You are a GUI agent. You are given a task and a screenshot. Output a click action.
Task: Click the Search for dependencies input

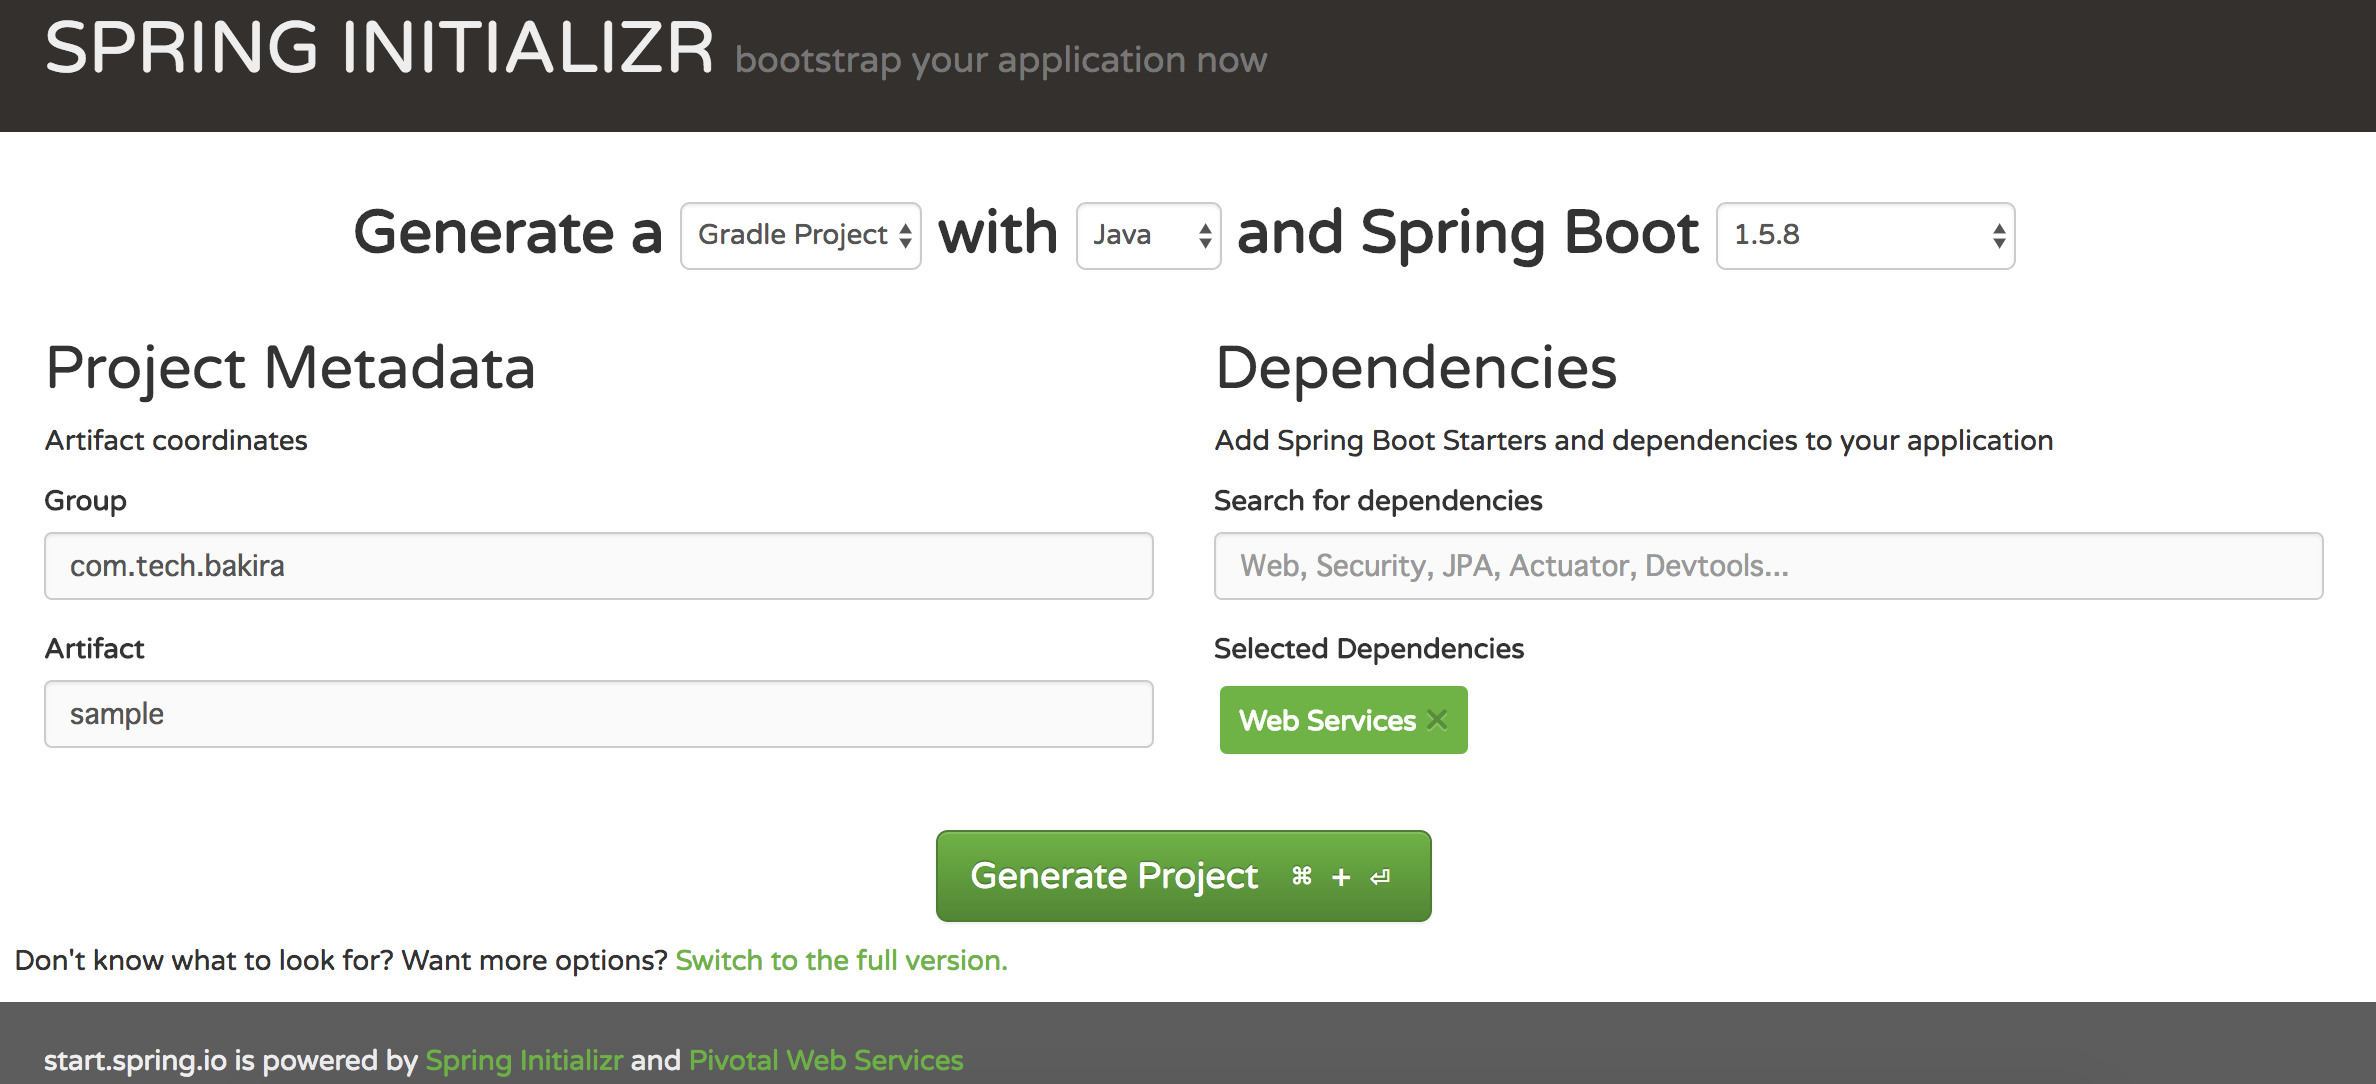point(1768,566)
